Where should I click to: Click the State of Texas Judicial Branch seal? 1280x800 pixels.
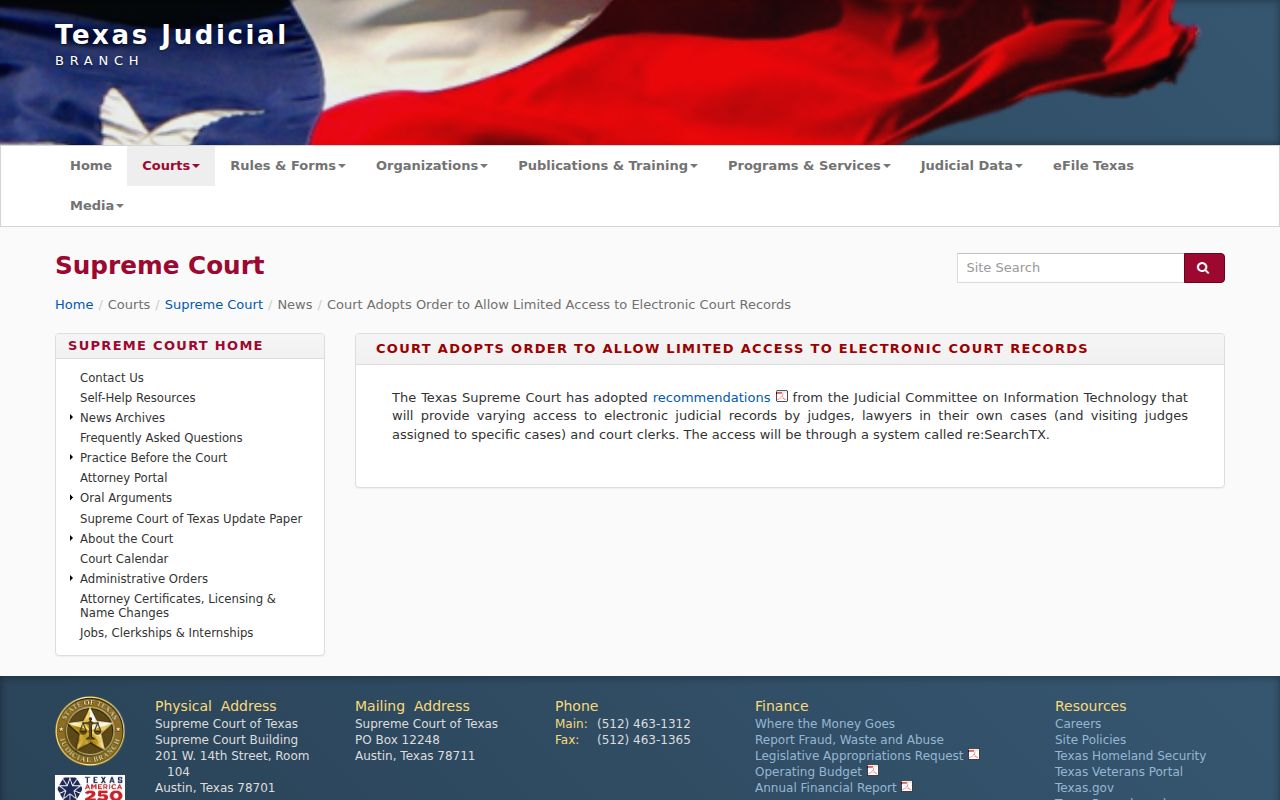click(x=90, y=731)
